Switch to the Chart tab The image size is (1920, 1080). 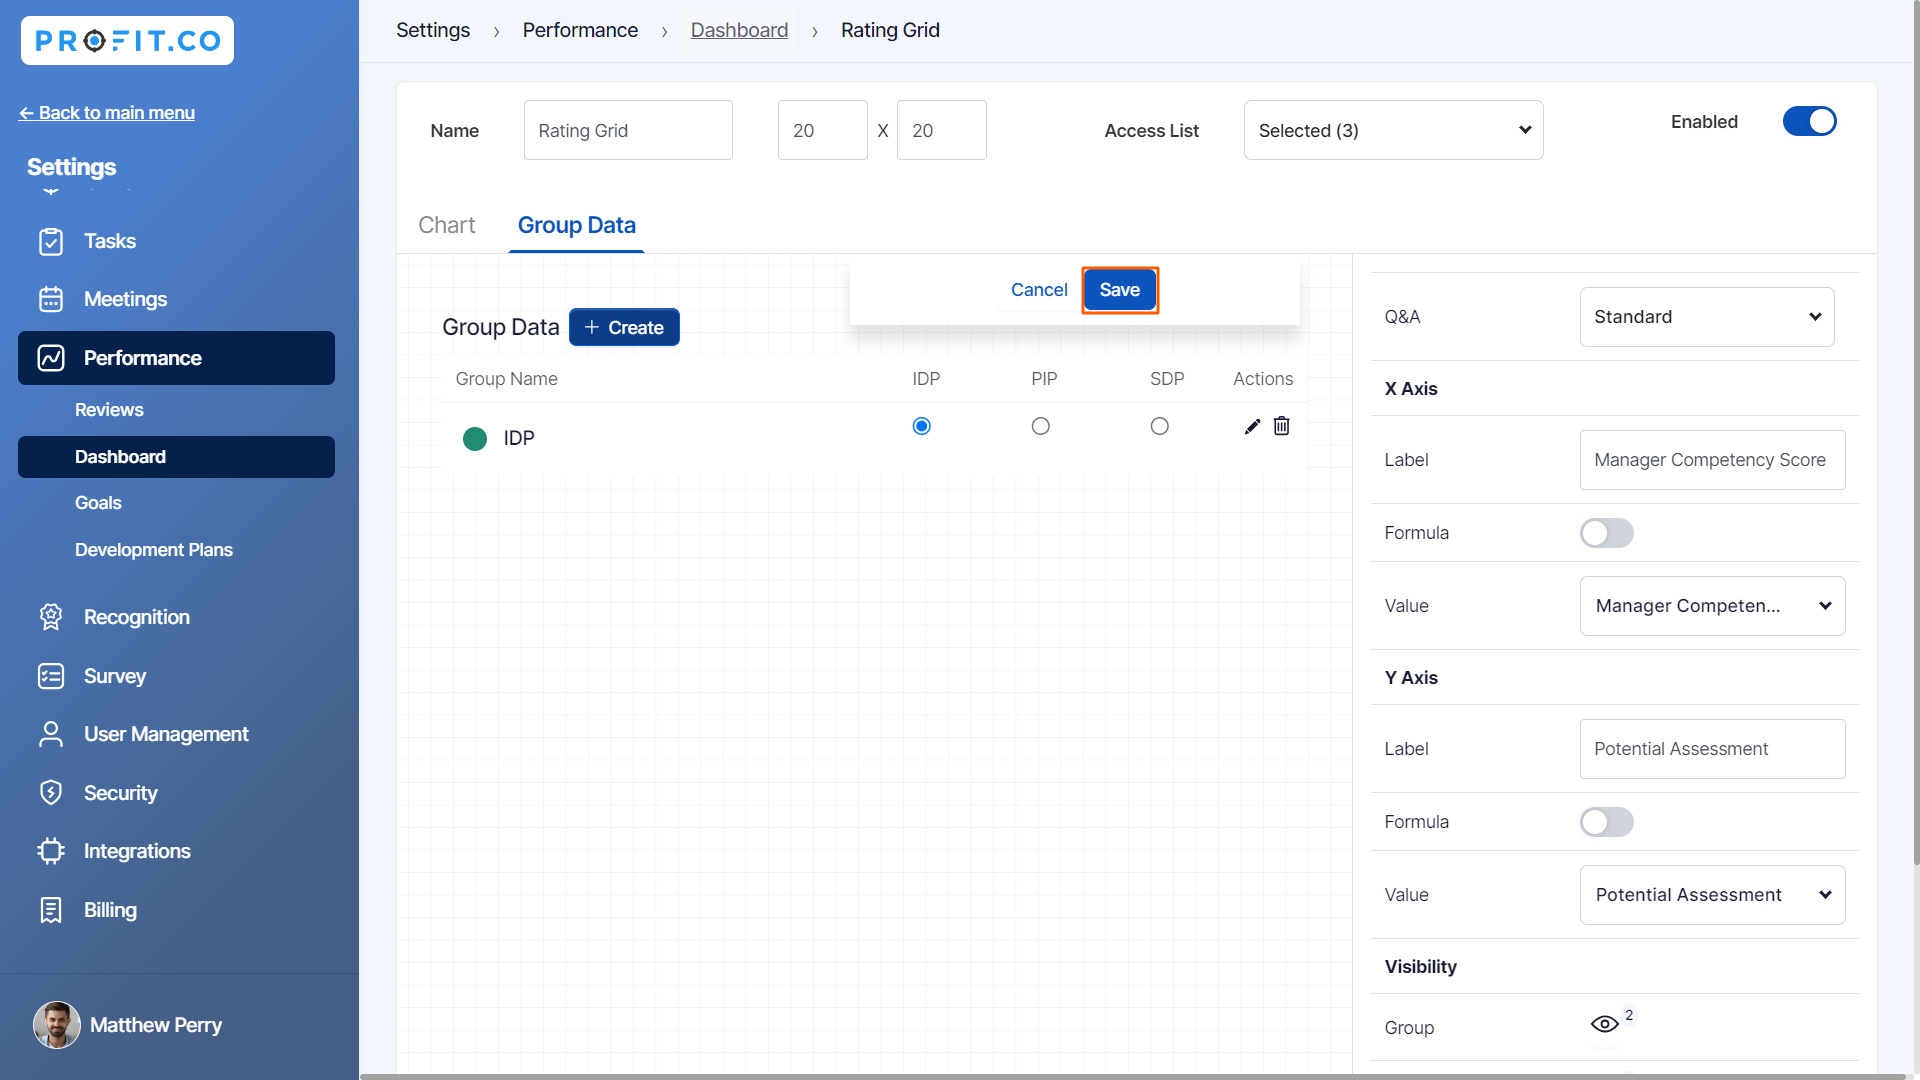click(447, 225)
